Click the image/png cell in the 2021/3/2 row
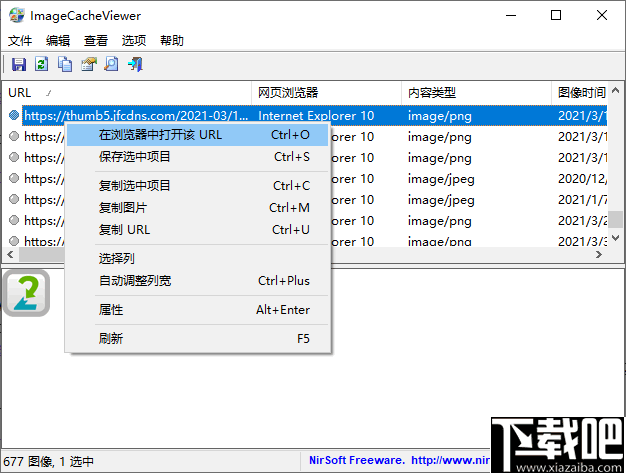 (x=440, y=221)
